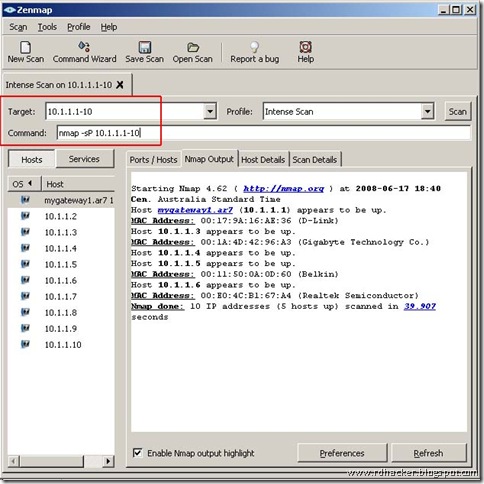Select host 10.1.1.5 in list
This screenshot has height=484, width=484.
click(61, 264)
